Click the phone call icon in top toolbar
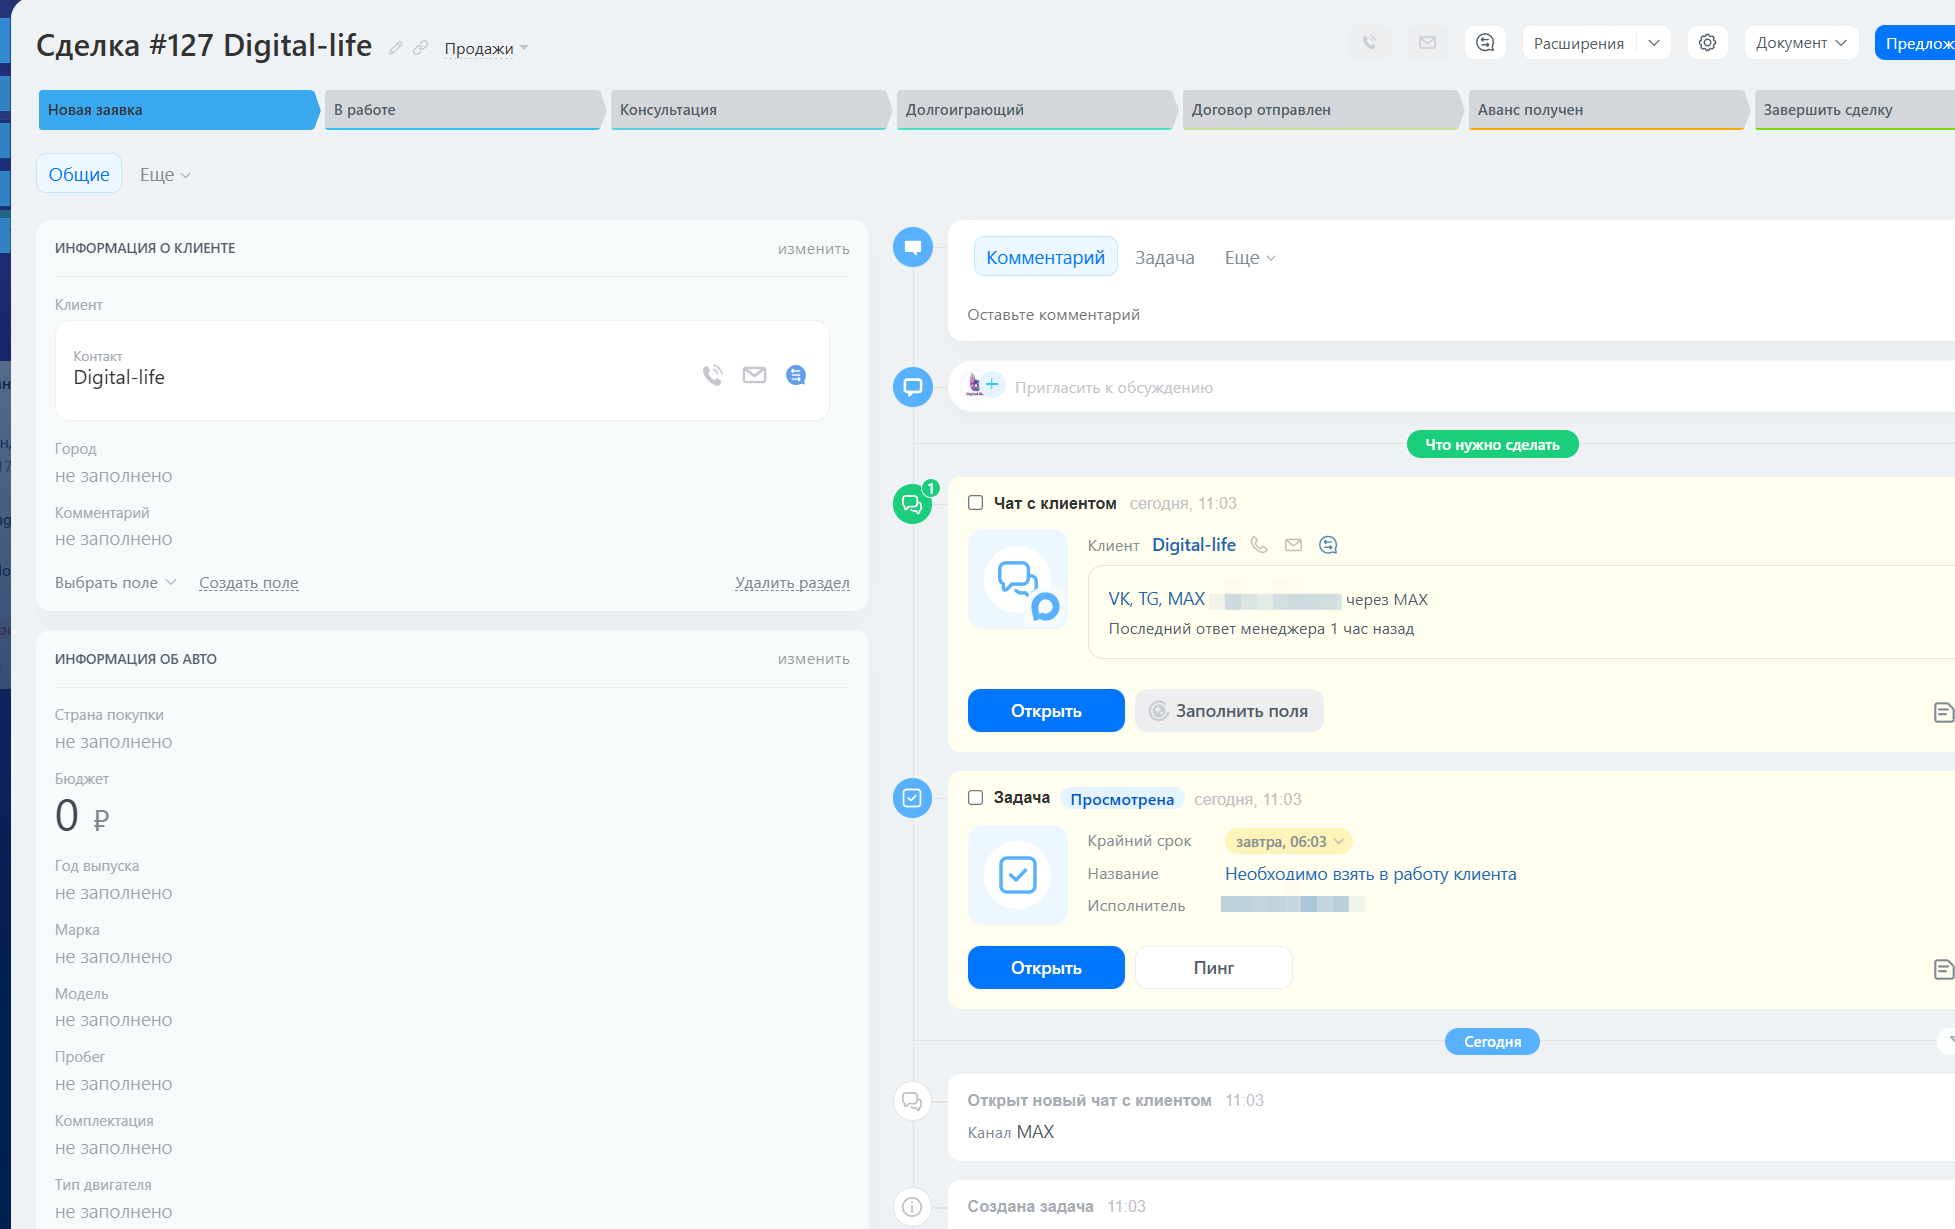The image size is (1955, 1229). 1369,43
